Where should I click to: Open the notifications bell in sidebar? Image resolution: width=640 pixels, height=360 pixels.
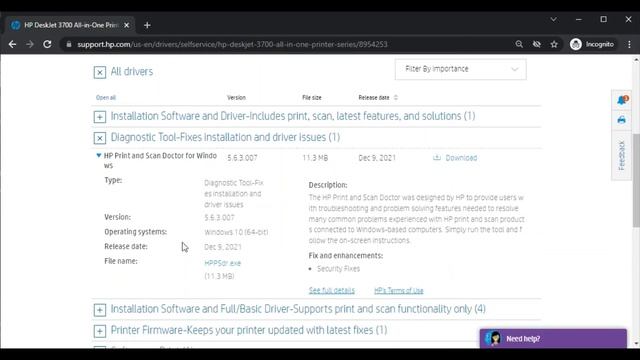tap(622, 100)
